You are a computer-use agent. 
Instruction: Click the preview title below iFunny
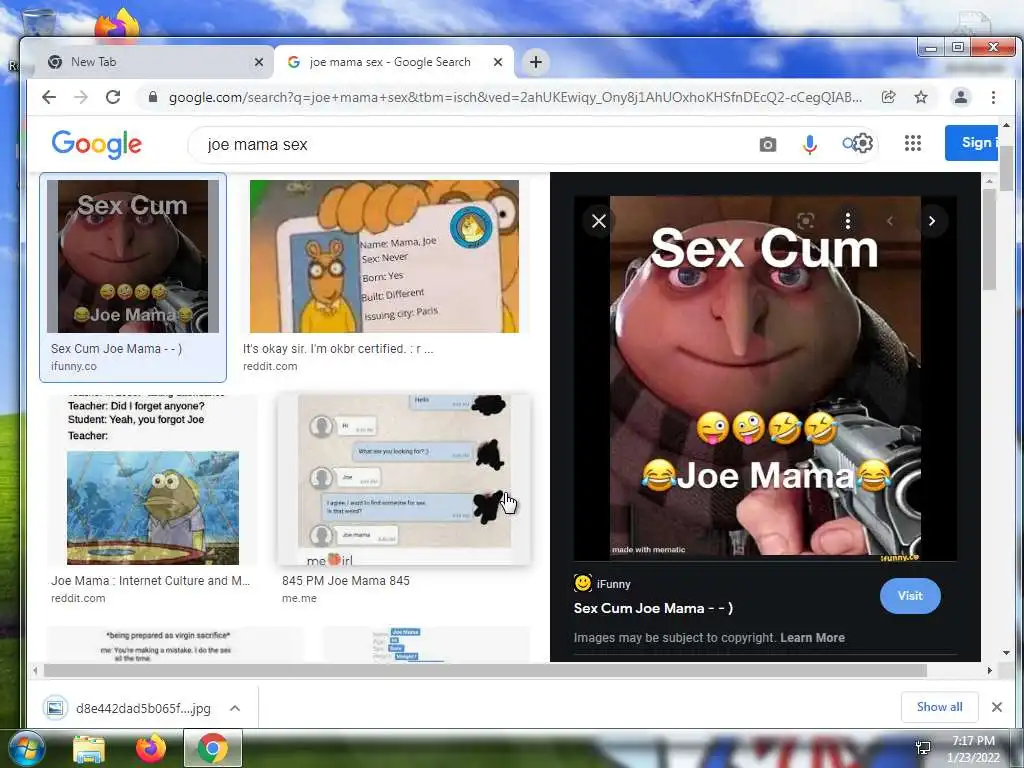pos(653,608)
